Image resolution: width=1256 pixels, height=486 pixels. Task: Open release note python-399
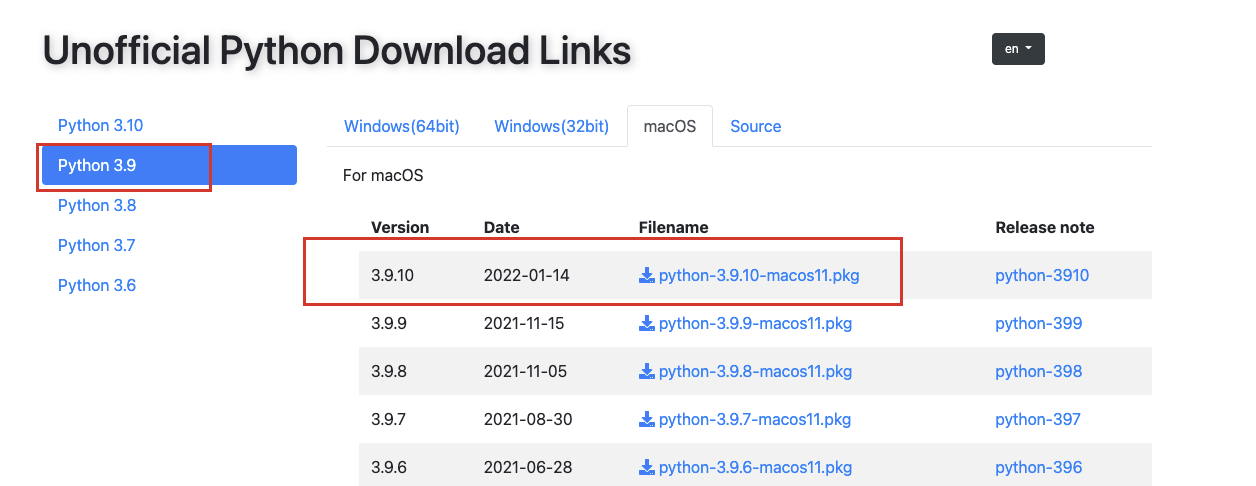[1038, 323]
